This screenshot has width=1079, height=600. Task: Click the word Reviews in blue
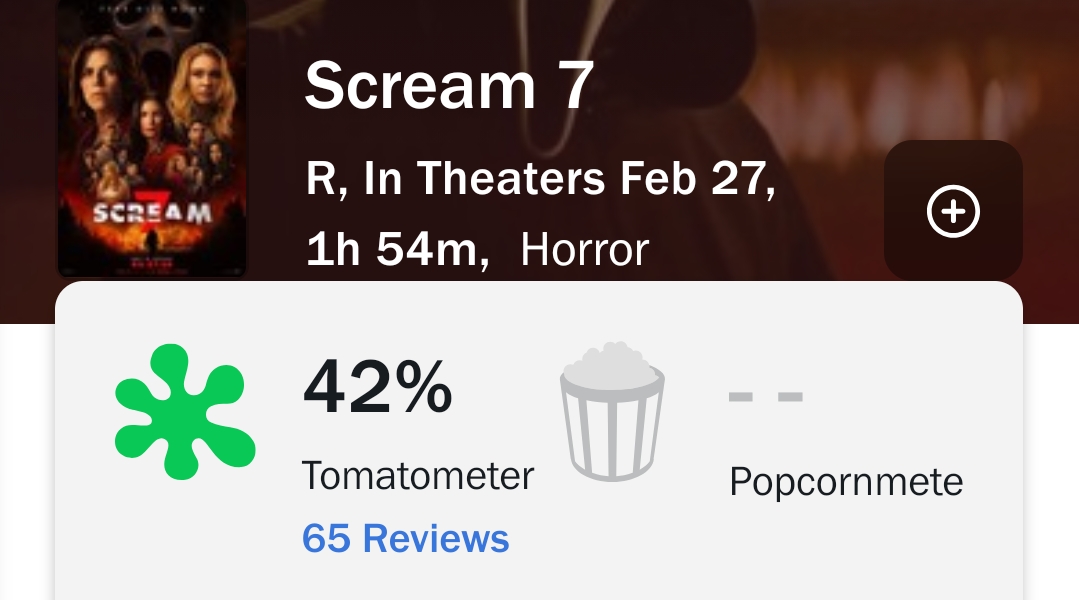435,538
